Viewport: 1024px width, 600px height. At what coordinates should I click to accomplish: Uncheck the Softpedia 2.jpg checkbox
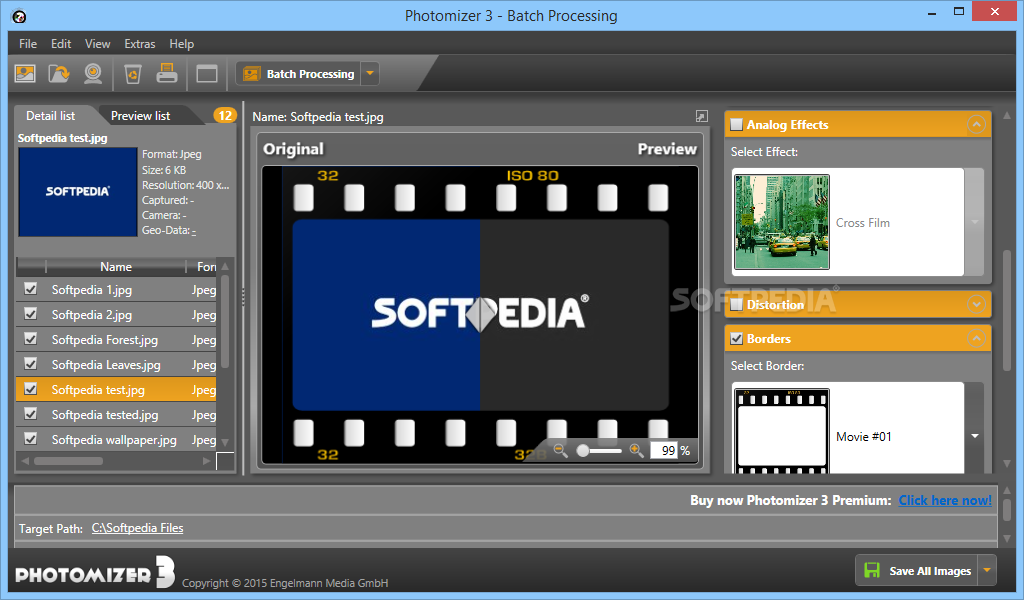(x=31, y=313)
